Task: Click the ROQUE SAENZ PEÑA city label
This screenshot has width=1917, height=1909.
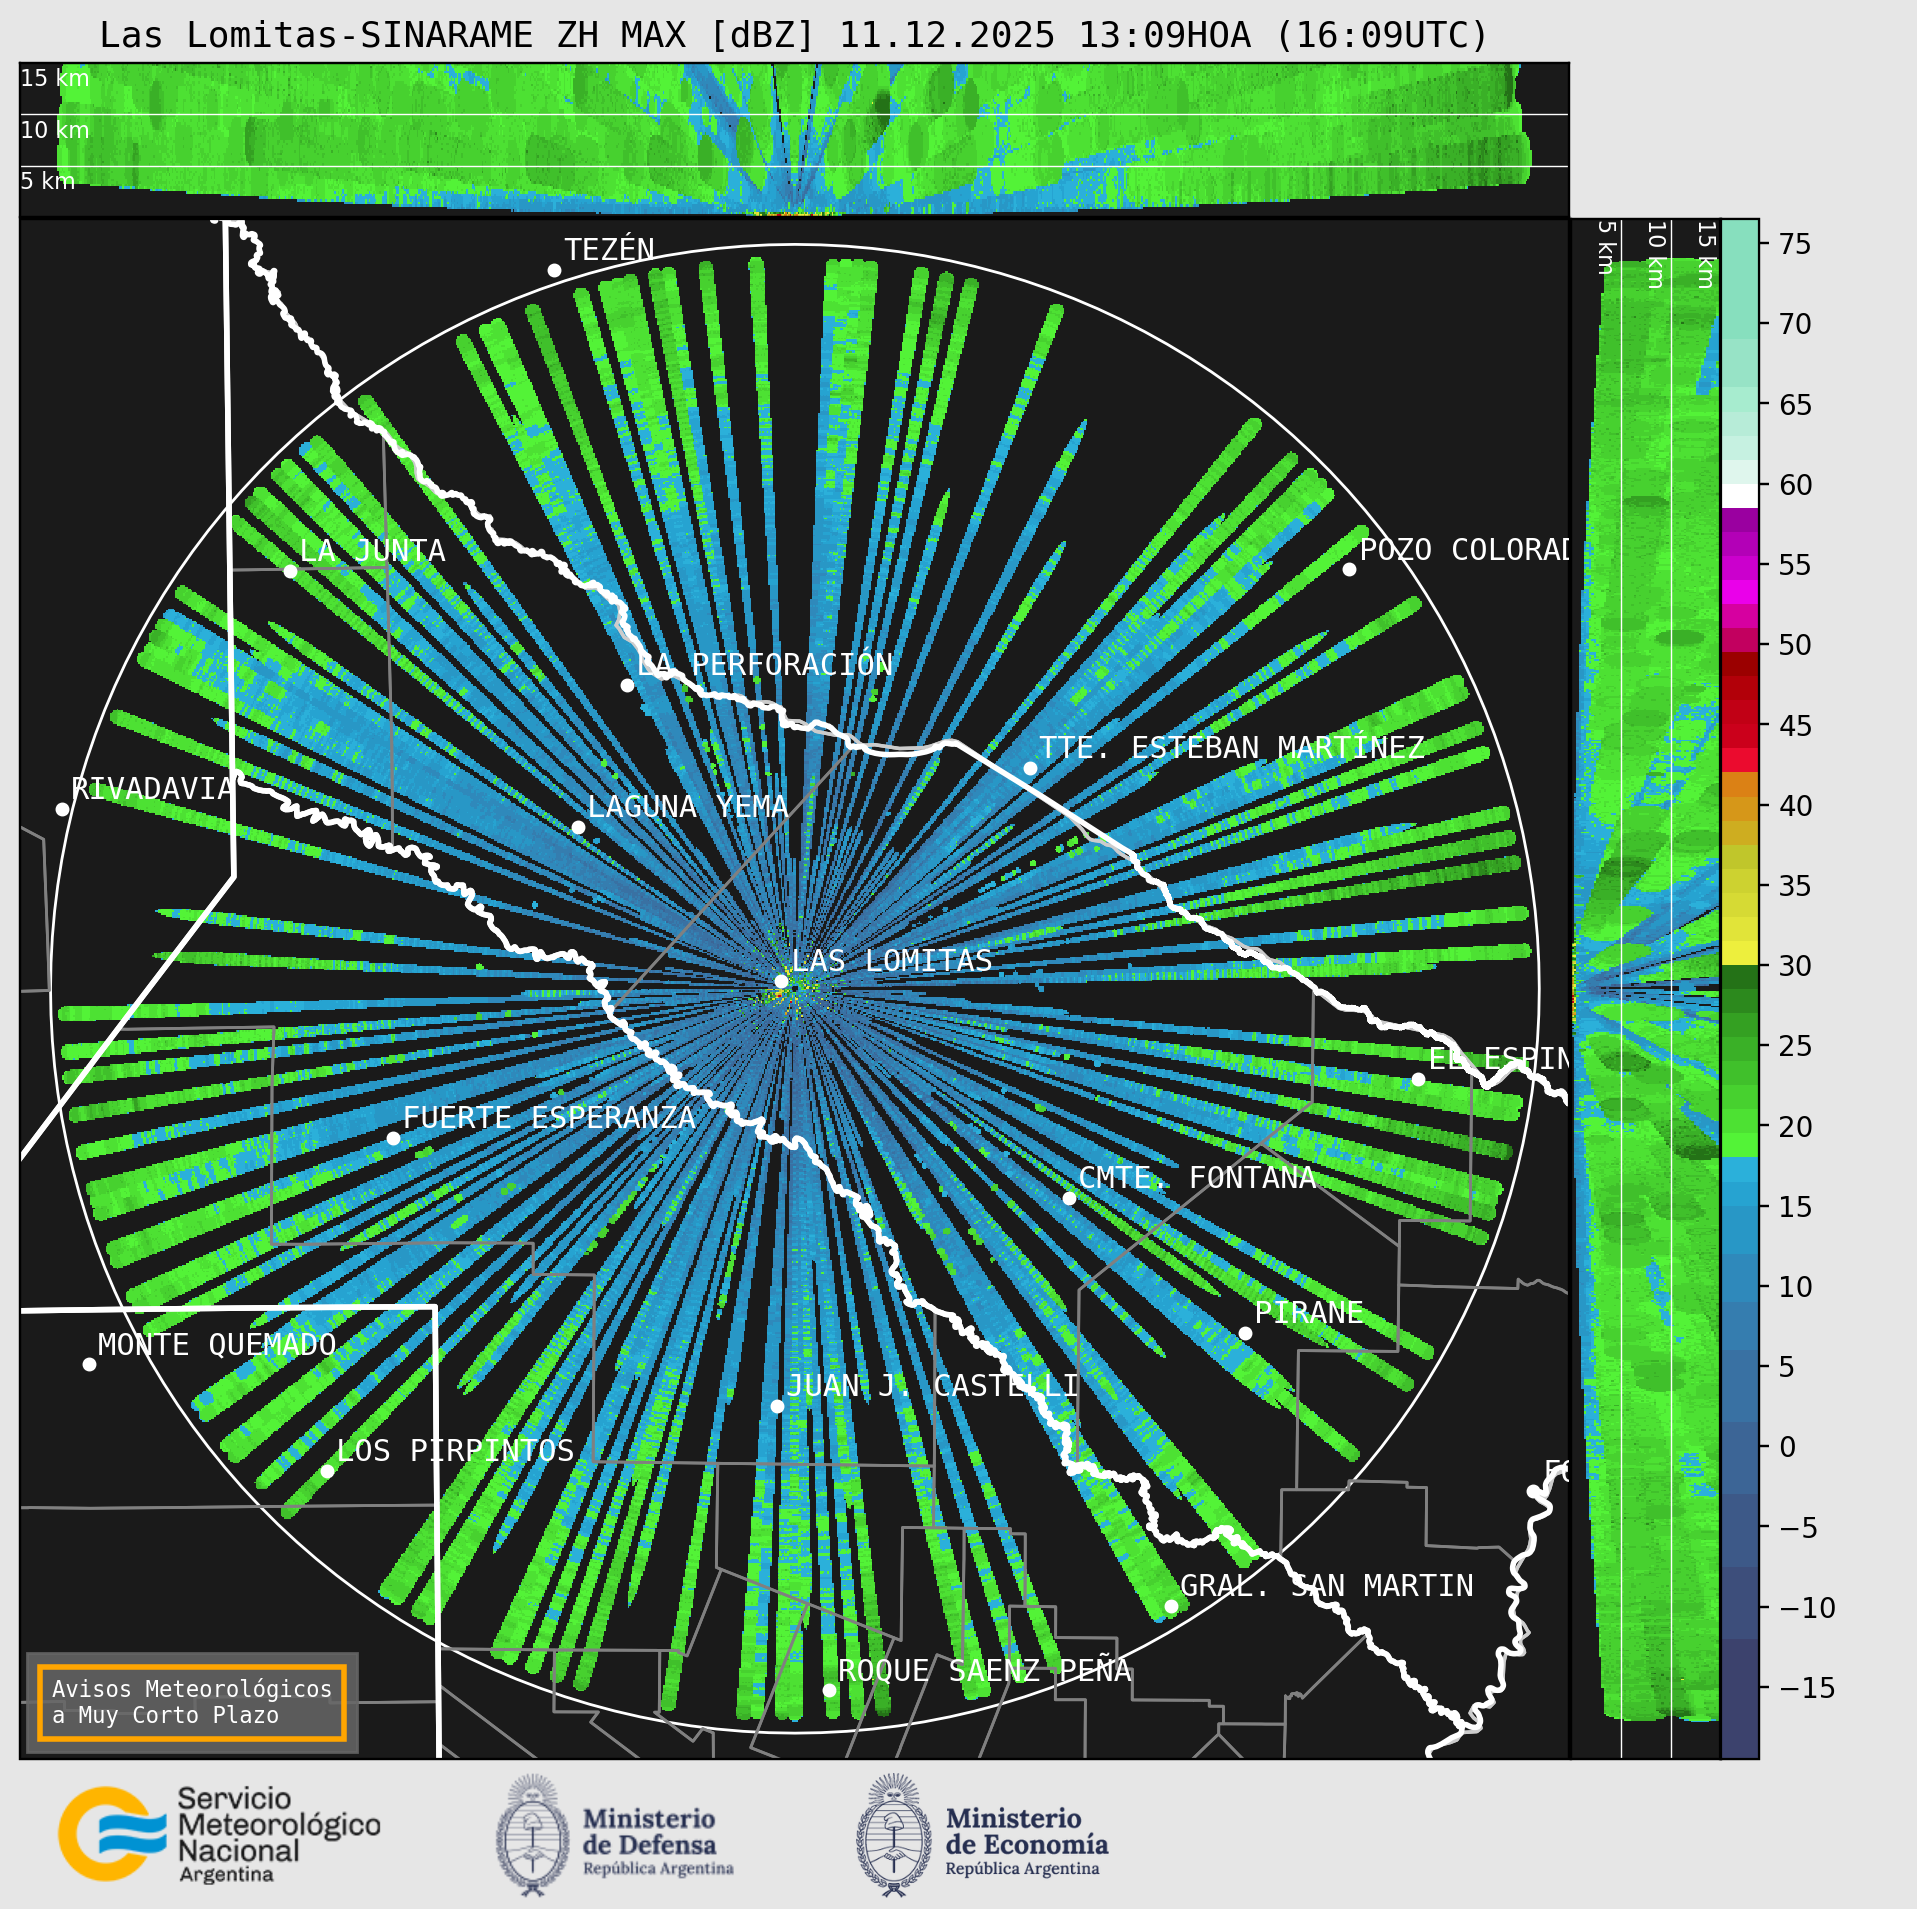Action: pos(984,1670)
